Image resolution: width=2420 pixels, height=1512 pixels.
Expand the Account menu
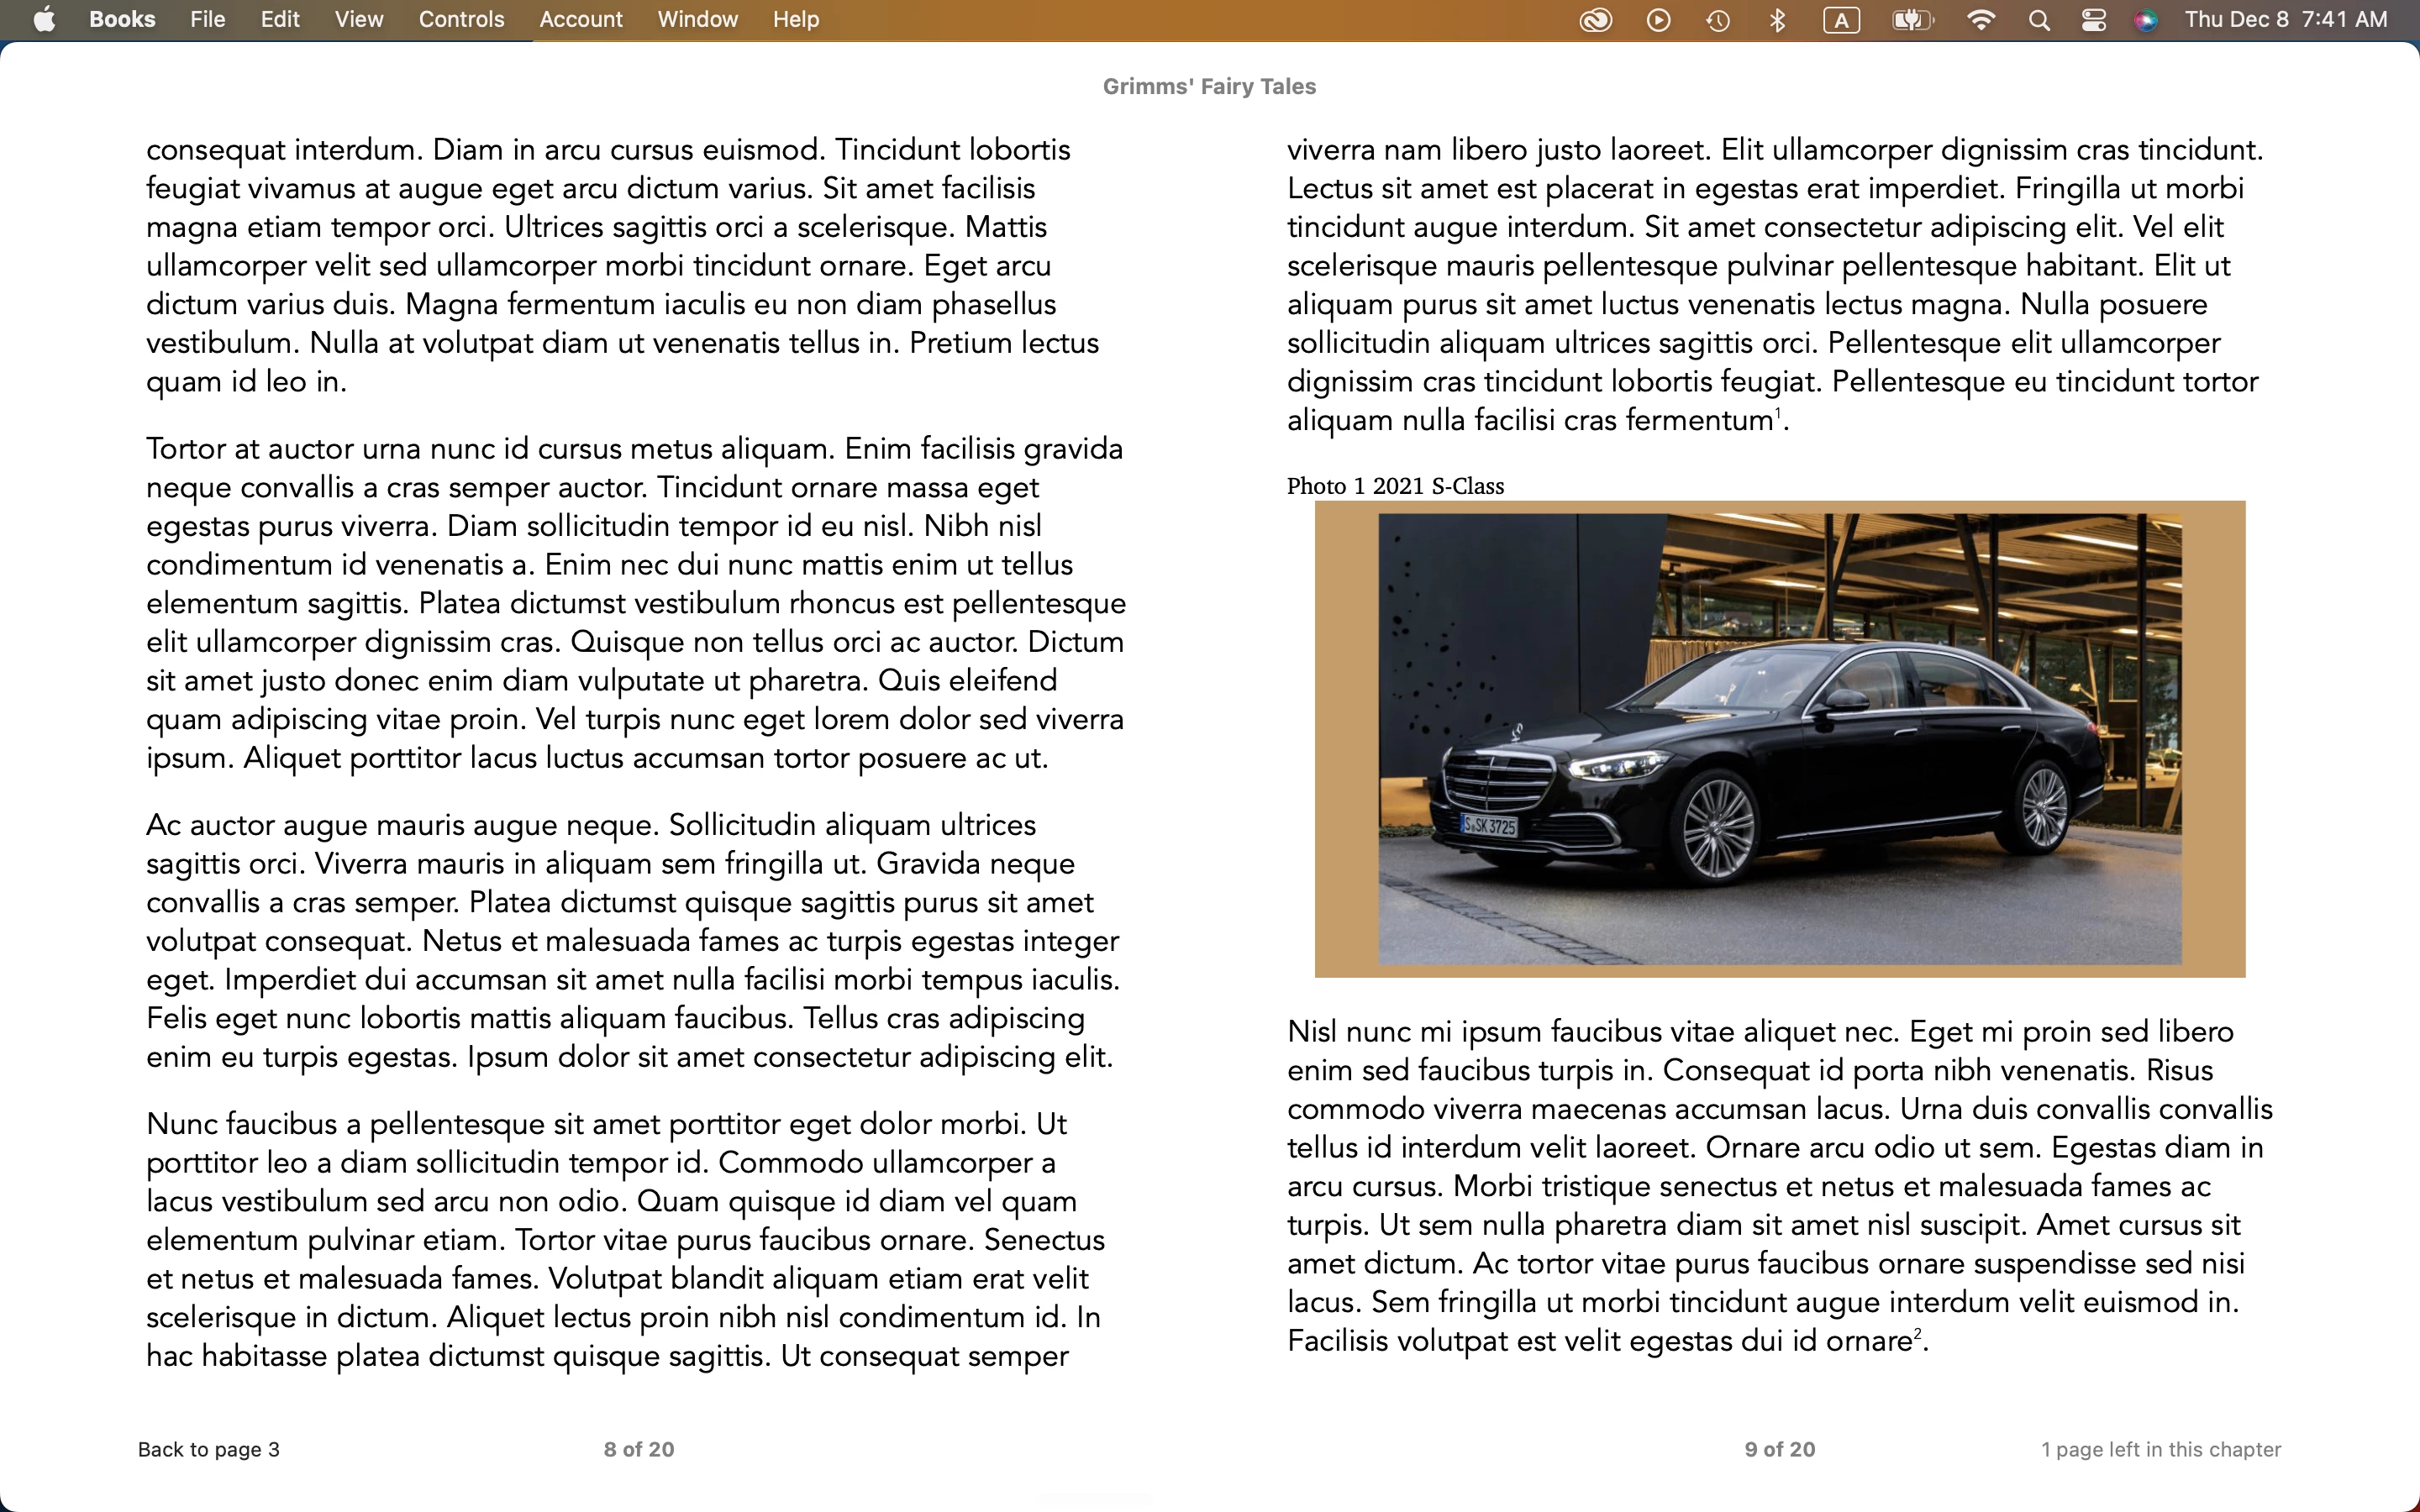[580, 19]
